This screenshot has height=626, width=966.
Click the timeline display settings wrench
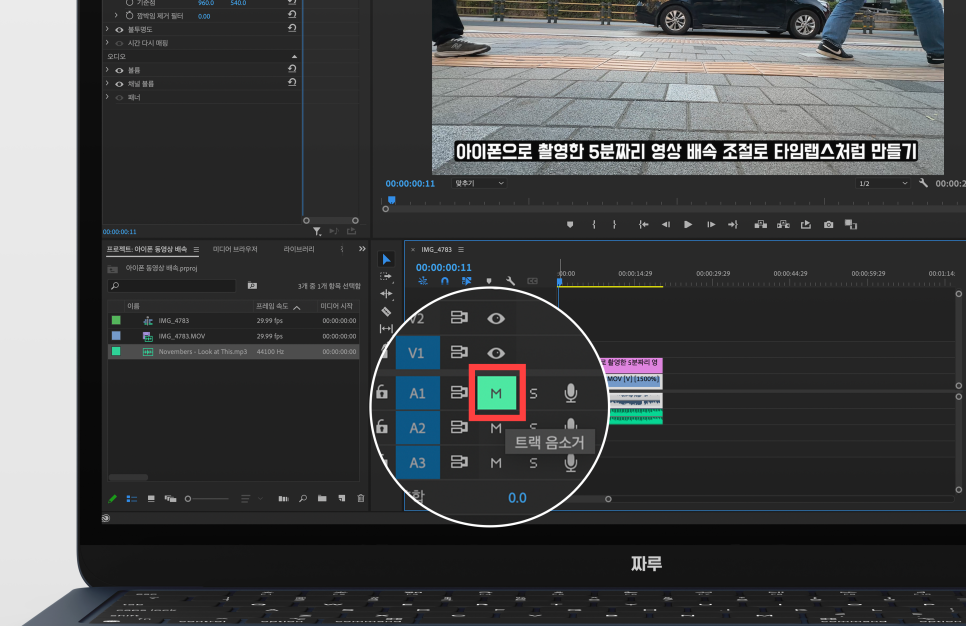[510, 281]
